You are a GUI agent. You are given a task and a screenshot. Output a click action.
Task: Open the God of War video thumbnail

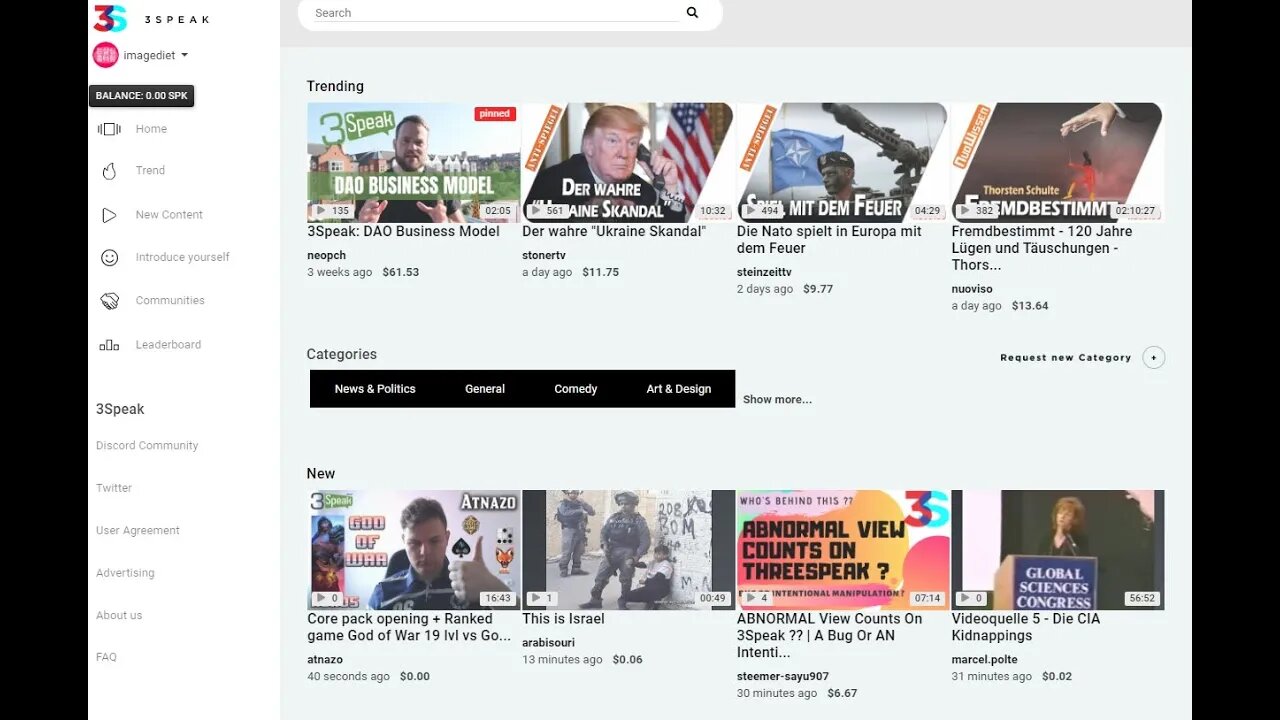point(414,550)
